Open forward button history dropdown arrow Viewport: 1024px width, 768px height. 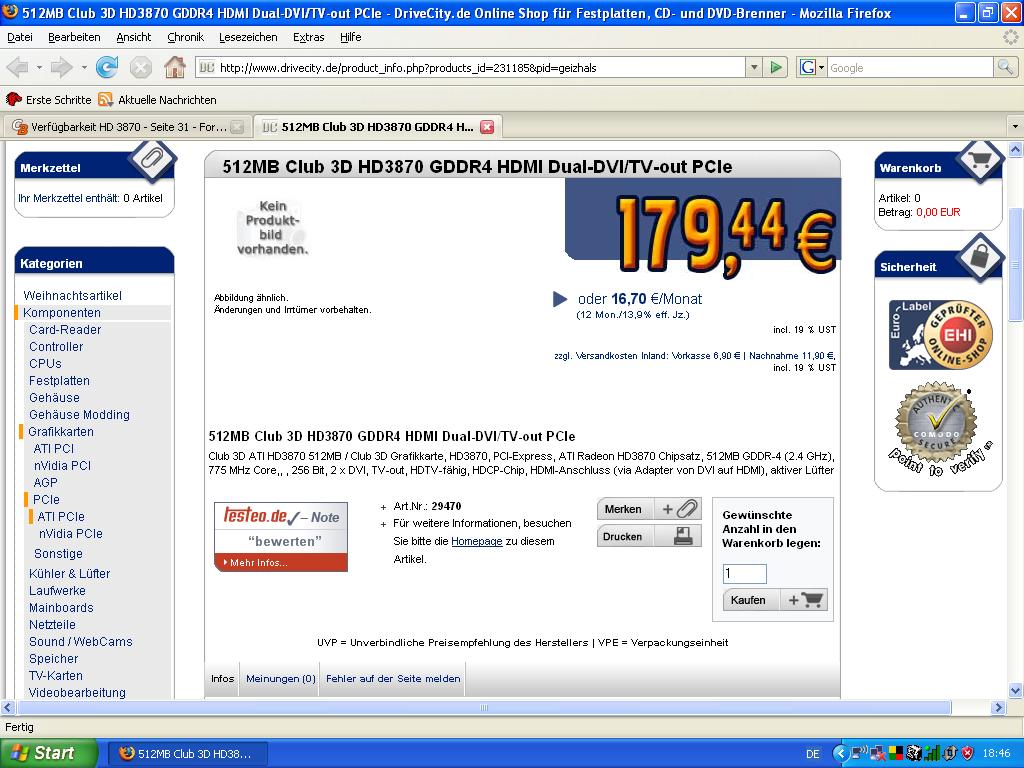(x=84, y=67)
